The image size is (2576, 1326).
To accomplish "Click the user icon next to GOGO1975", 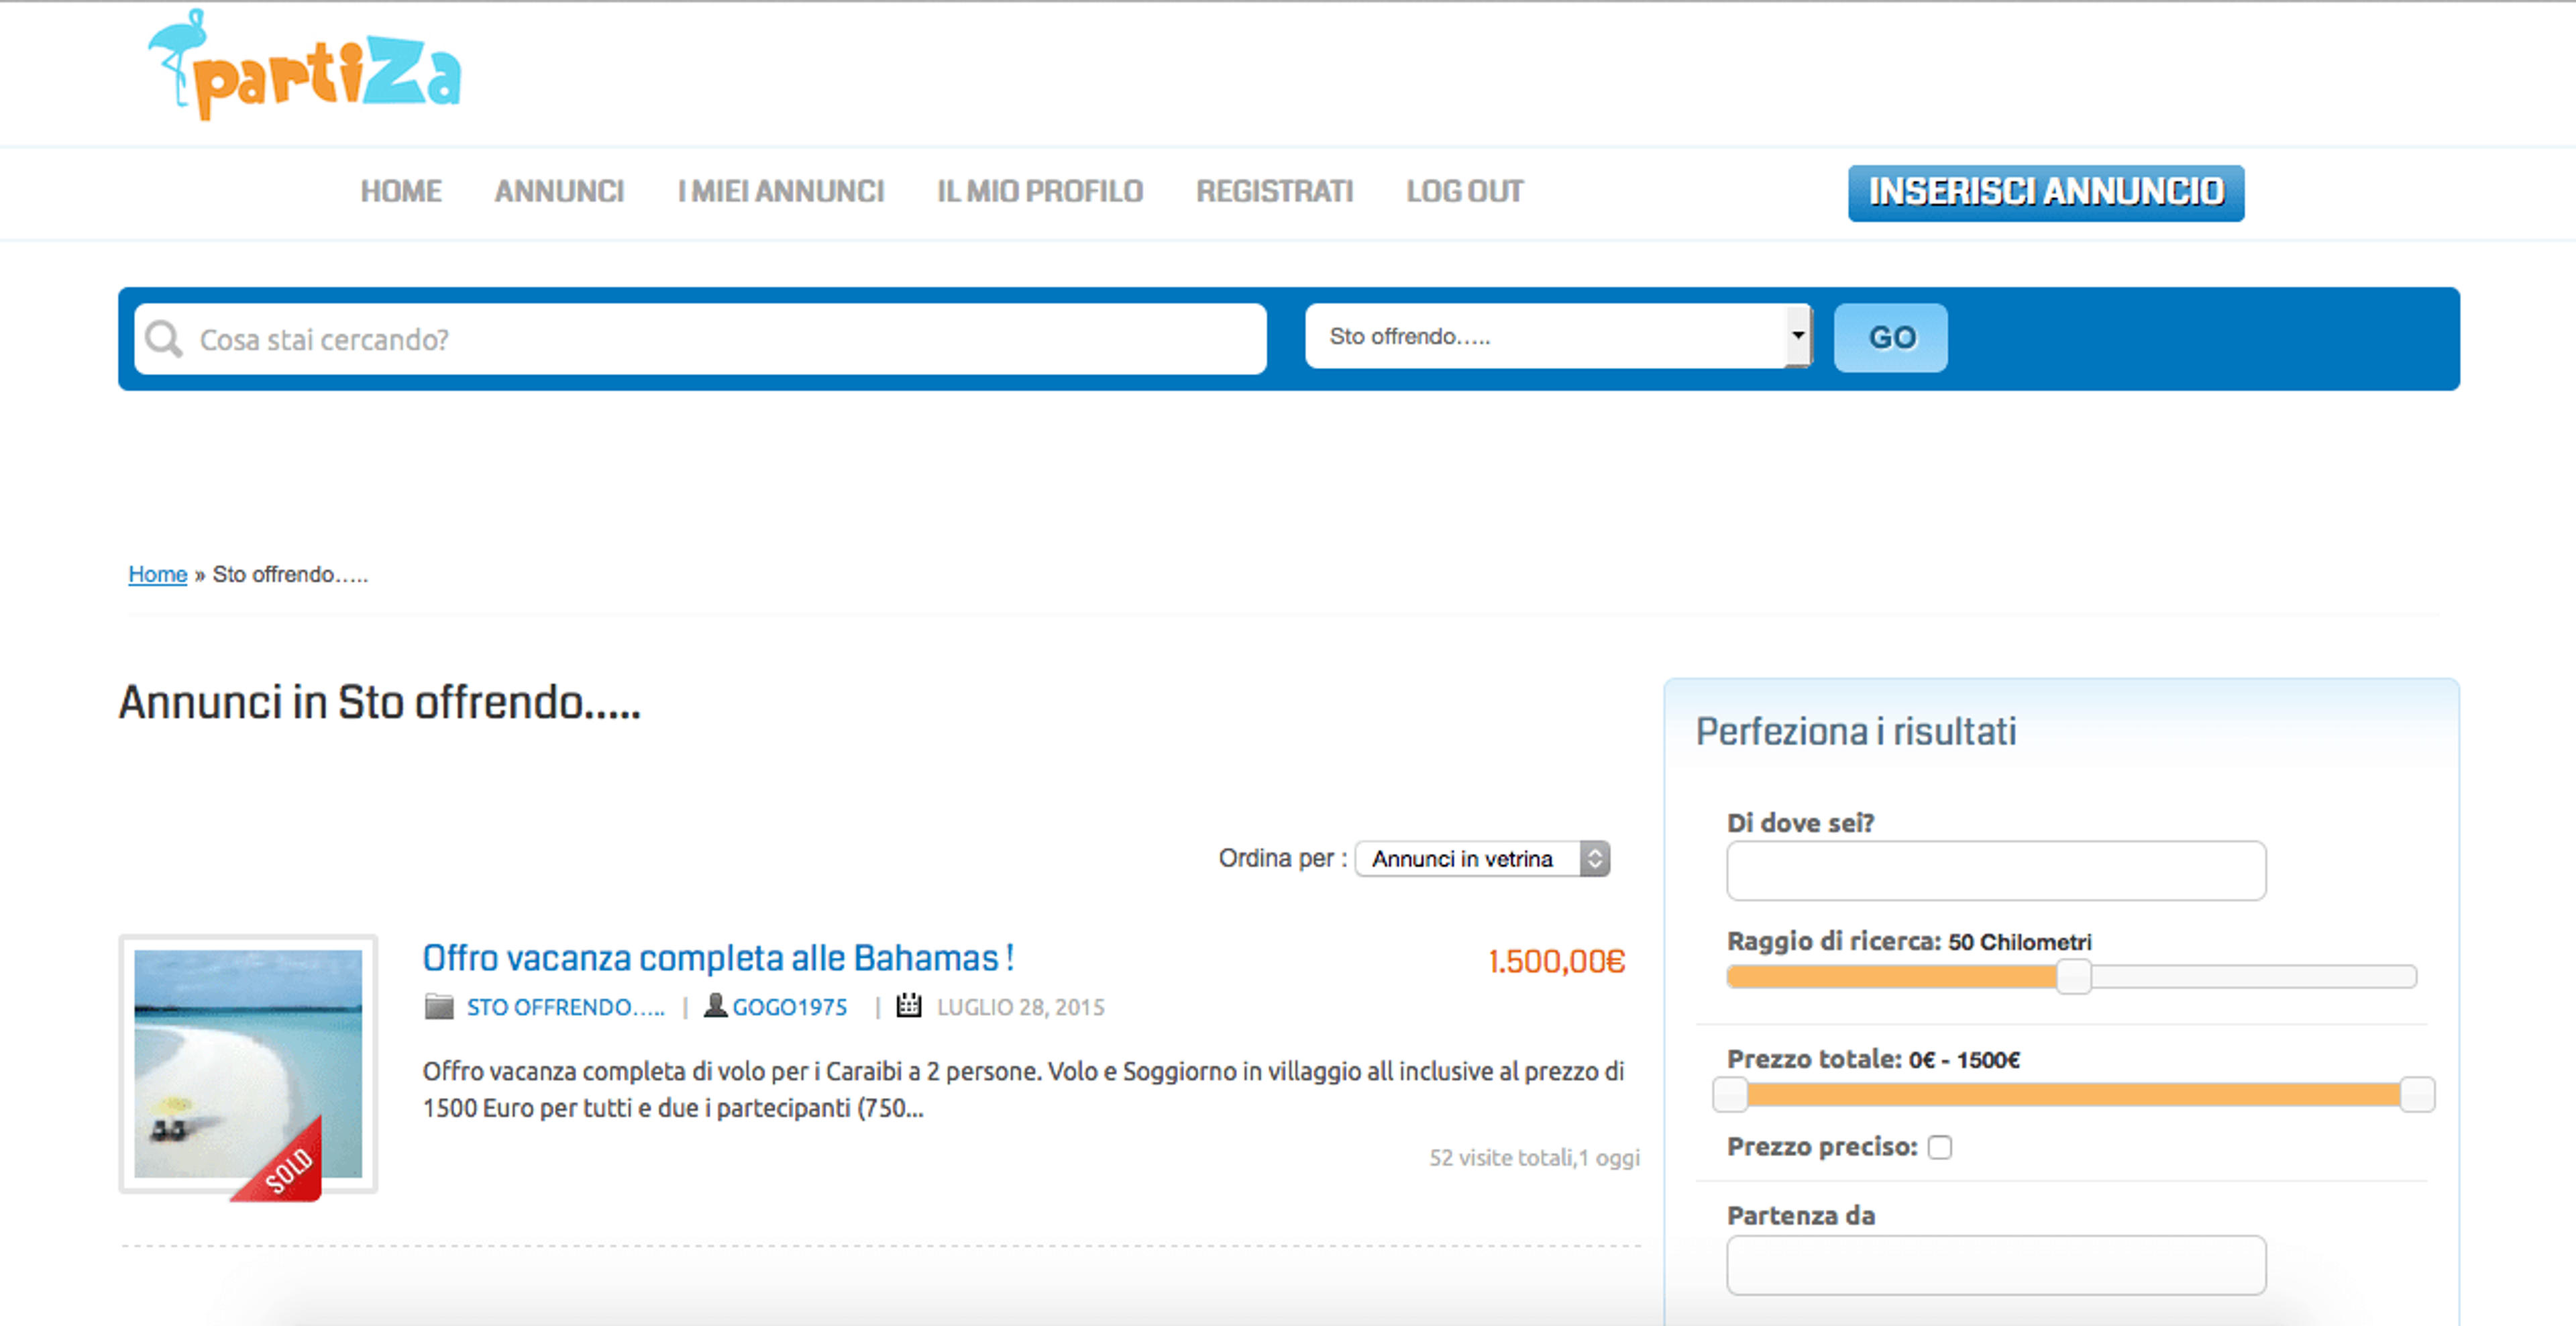I will (x=715, y=1005).
